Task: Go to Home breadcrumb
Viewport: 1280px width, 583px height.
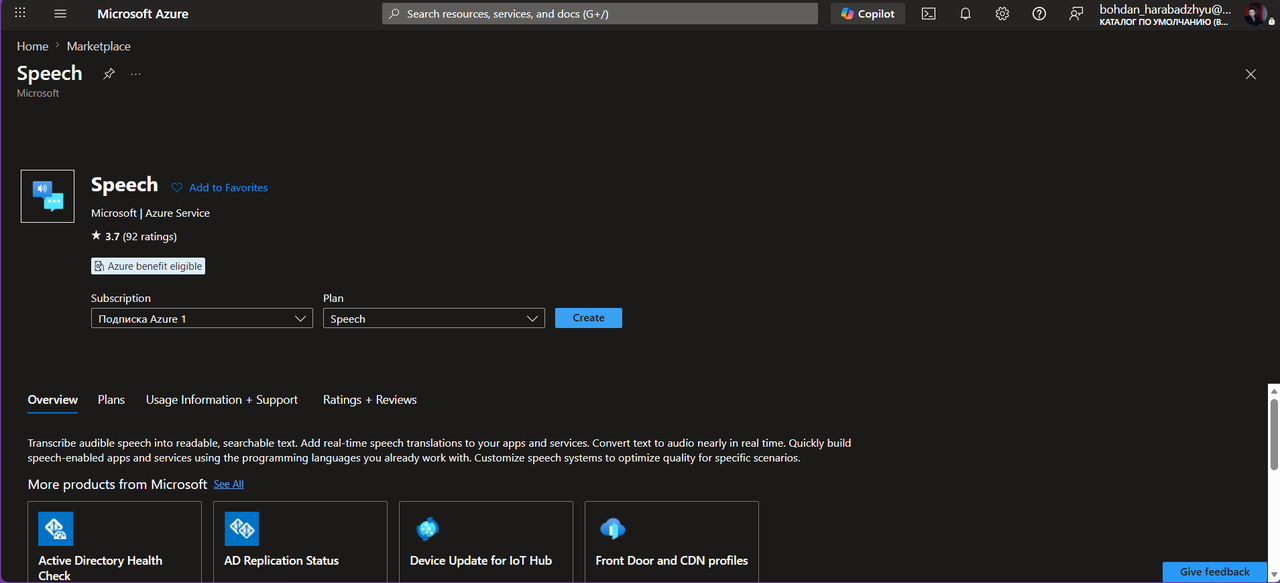Action: pos(32,46)
